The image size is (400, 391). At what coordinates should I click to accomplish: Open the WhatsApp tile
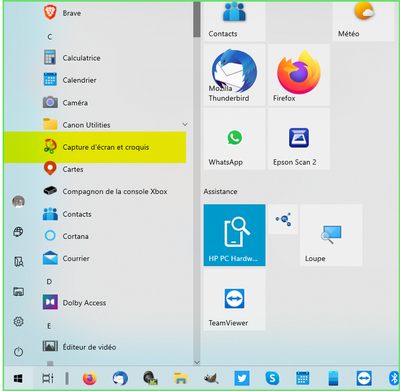tap(234, 139)
